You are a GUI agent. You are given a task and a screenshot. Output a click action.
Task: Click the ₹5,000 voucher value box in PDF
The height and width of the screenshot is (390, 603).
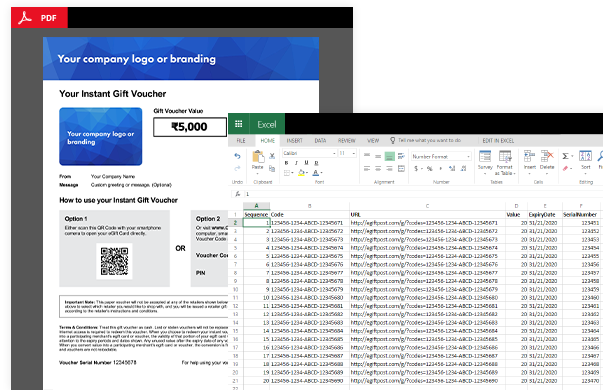coord(190,127)
